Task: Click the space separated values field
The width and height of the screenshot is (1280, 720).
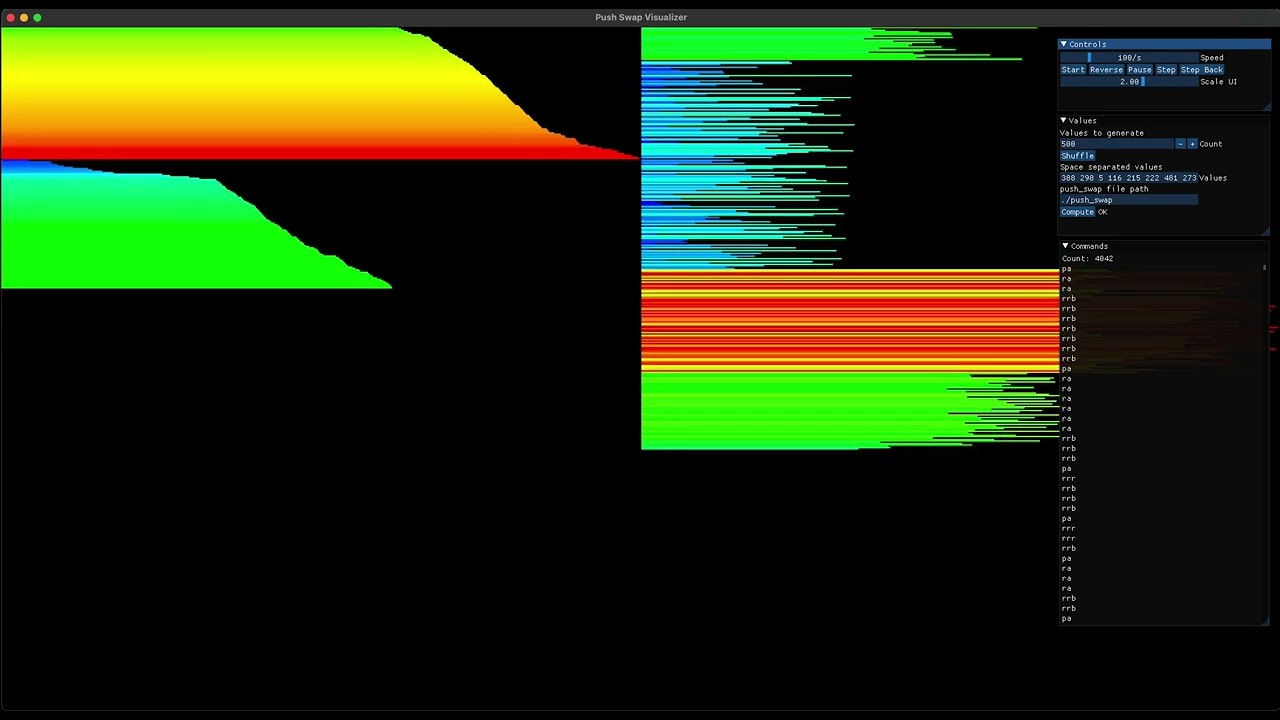Action: coord(1128,178)
